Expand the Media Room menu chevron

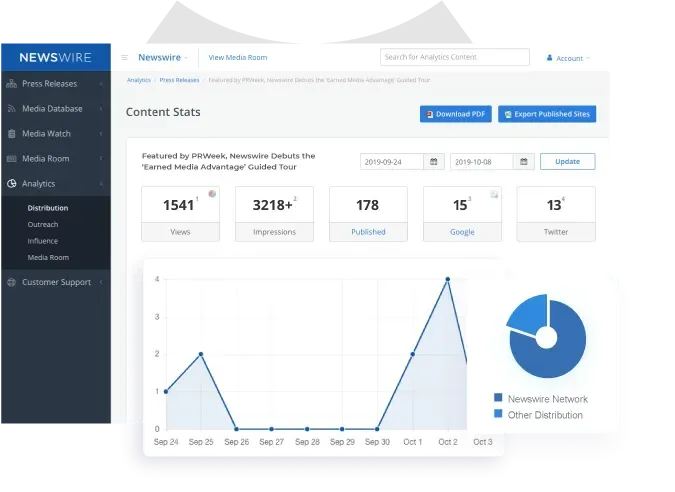tap(102, 158)
